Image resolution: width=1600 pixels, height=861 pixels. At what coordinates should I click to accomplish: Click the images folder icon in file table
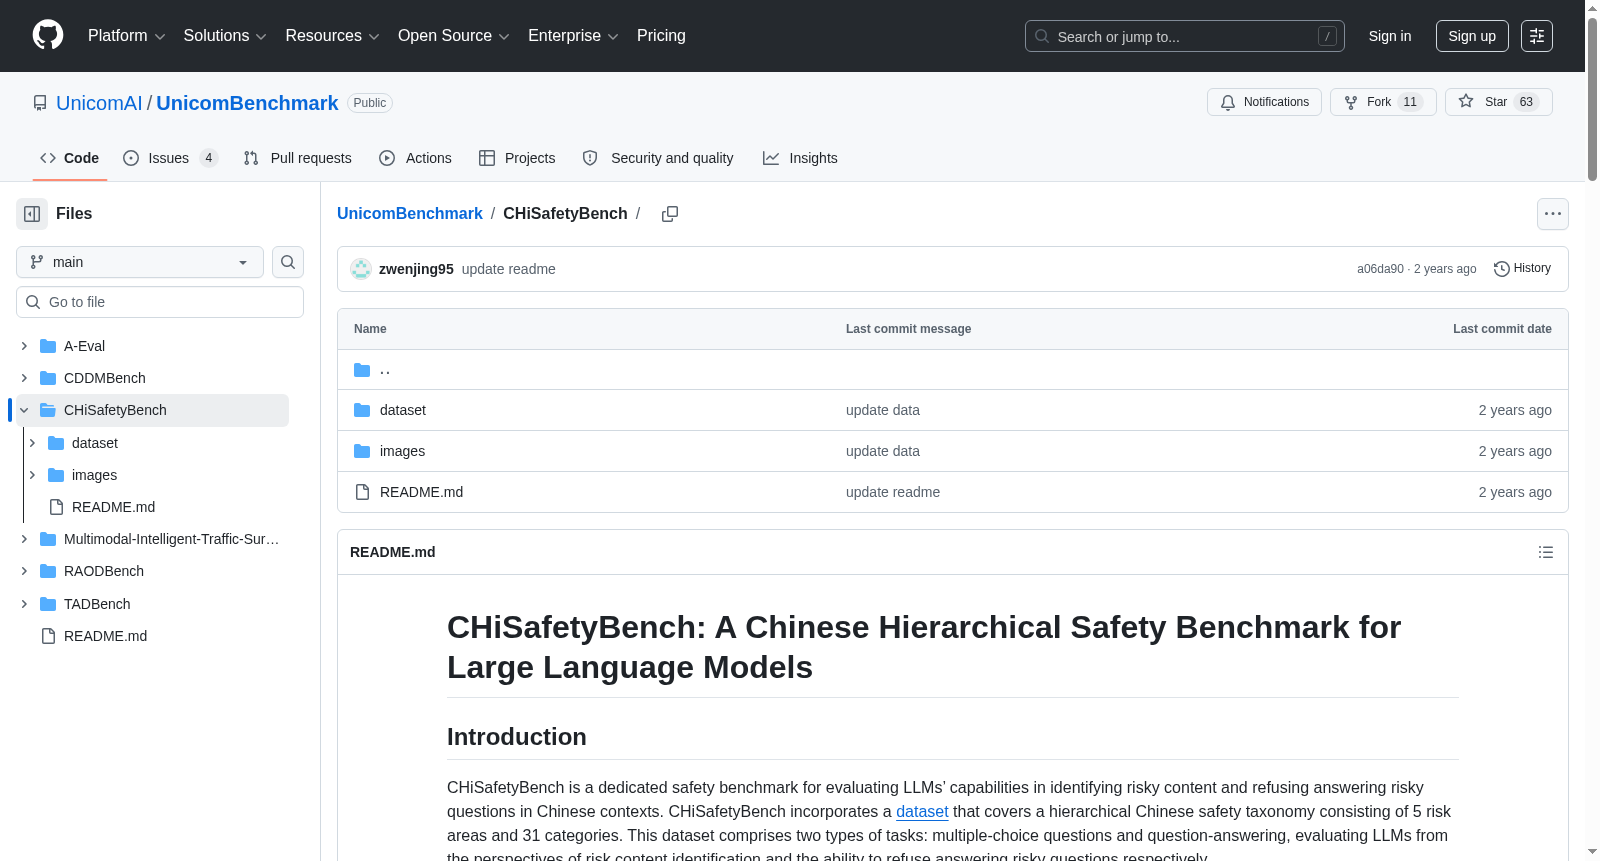(x=362, y=451)
